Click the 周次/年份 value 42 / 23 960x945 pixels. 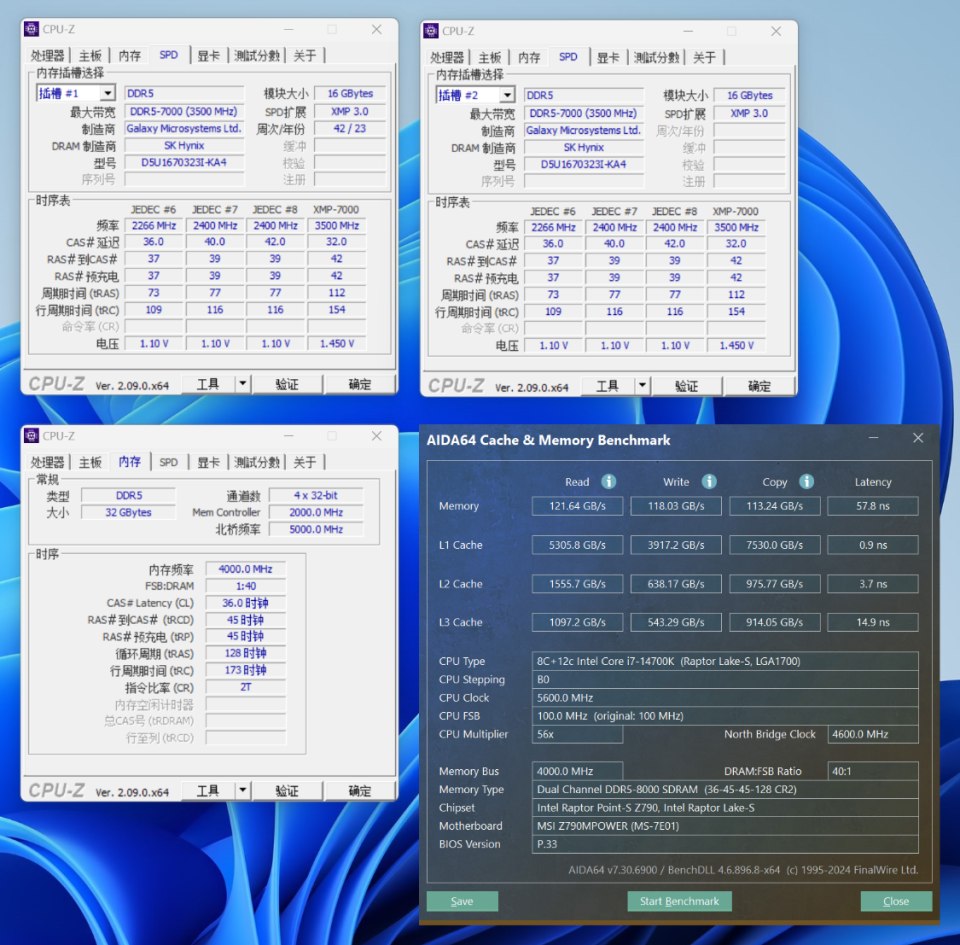pyautogui.click(x=350, y=129)
